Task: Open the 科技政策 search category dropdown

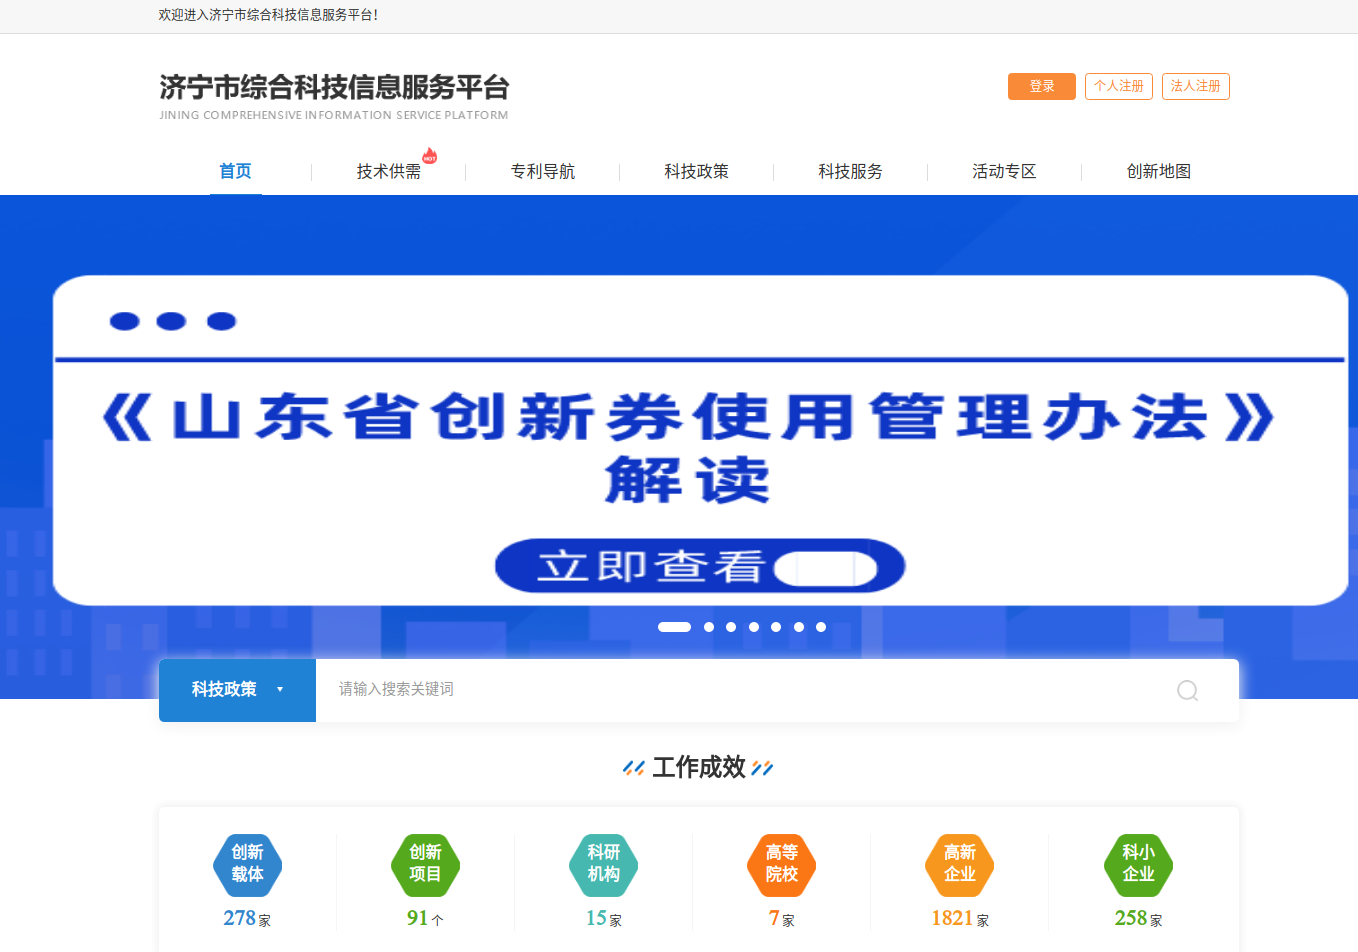Action: point(237,690)
